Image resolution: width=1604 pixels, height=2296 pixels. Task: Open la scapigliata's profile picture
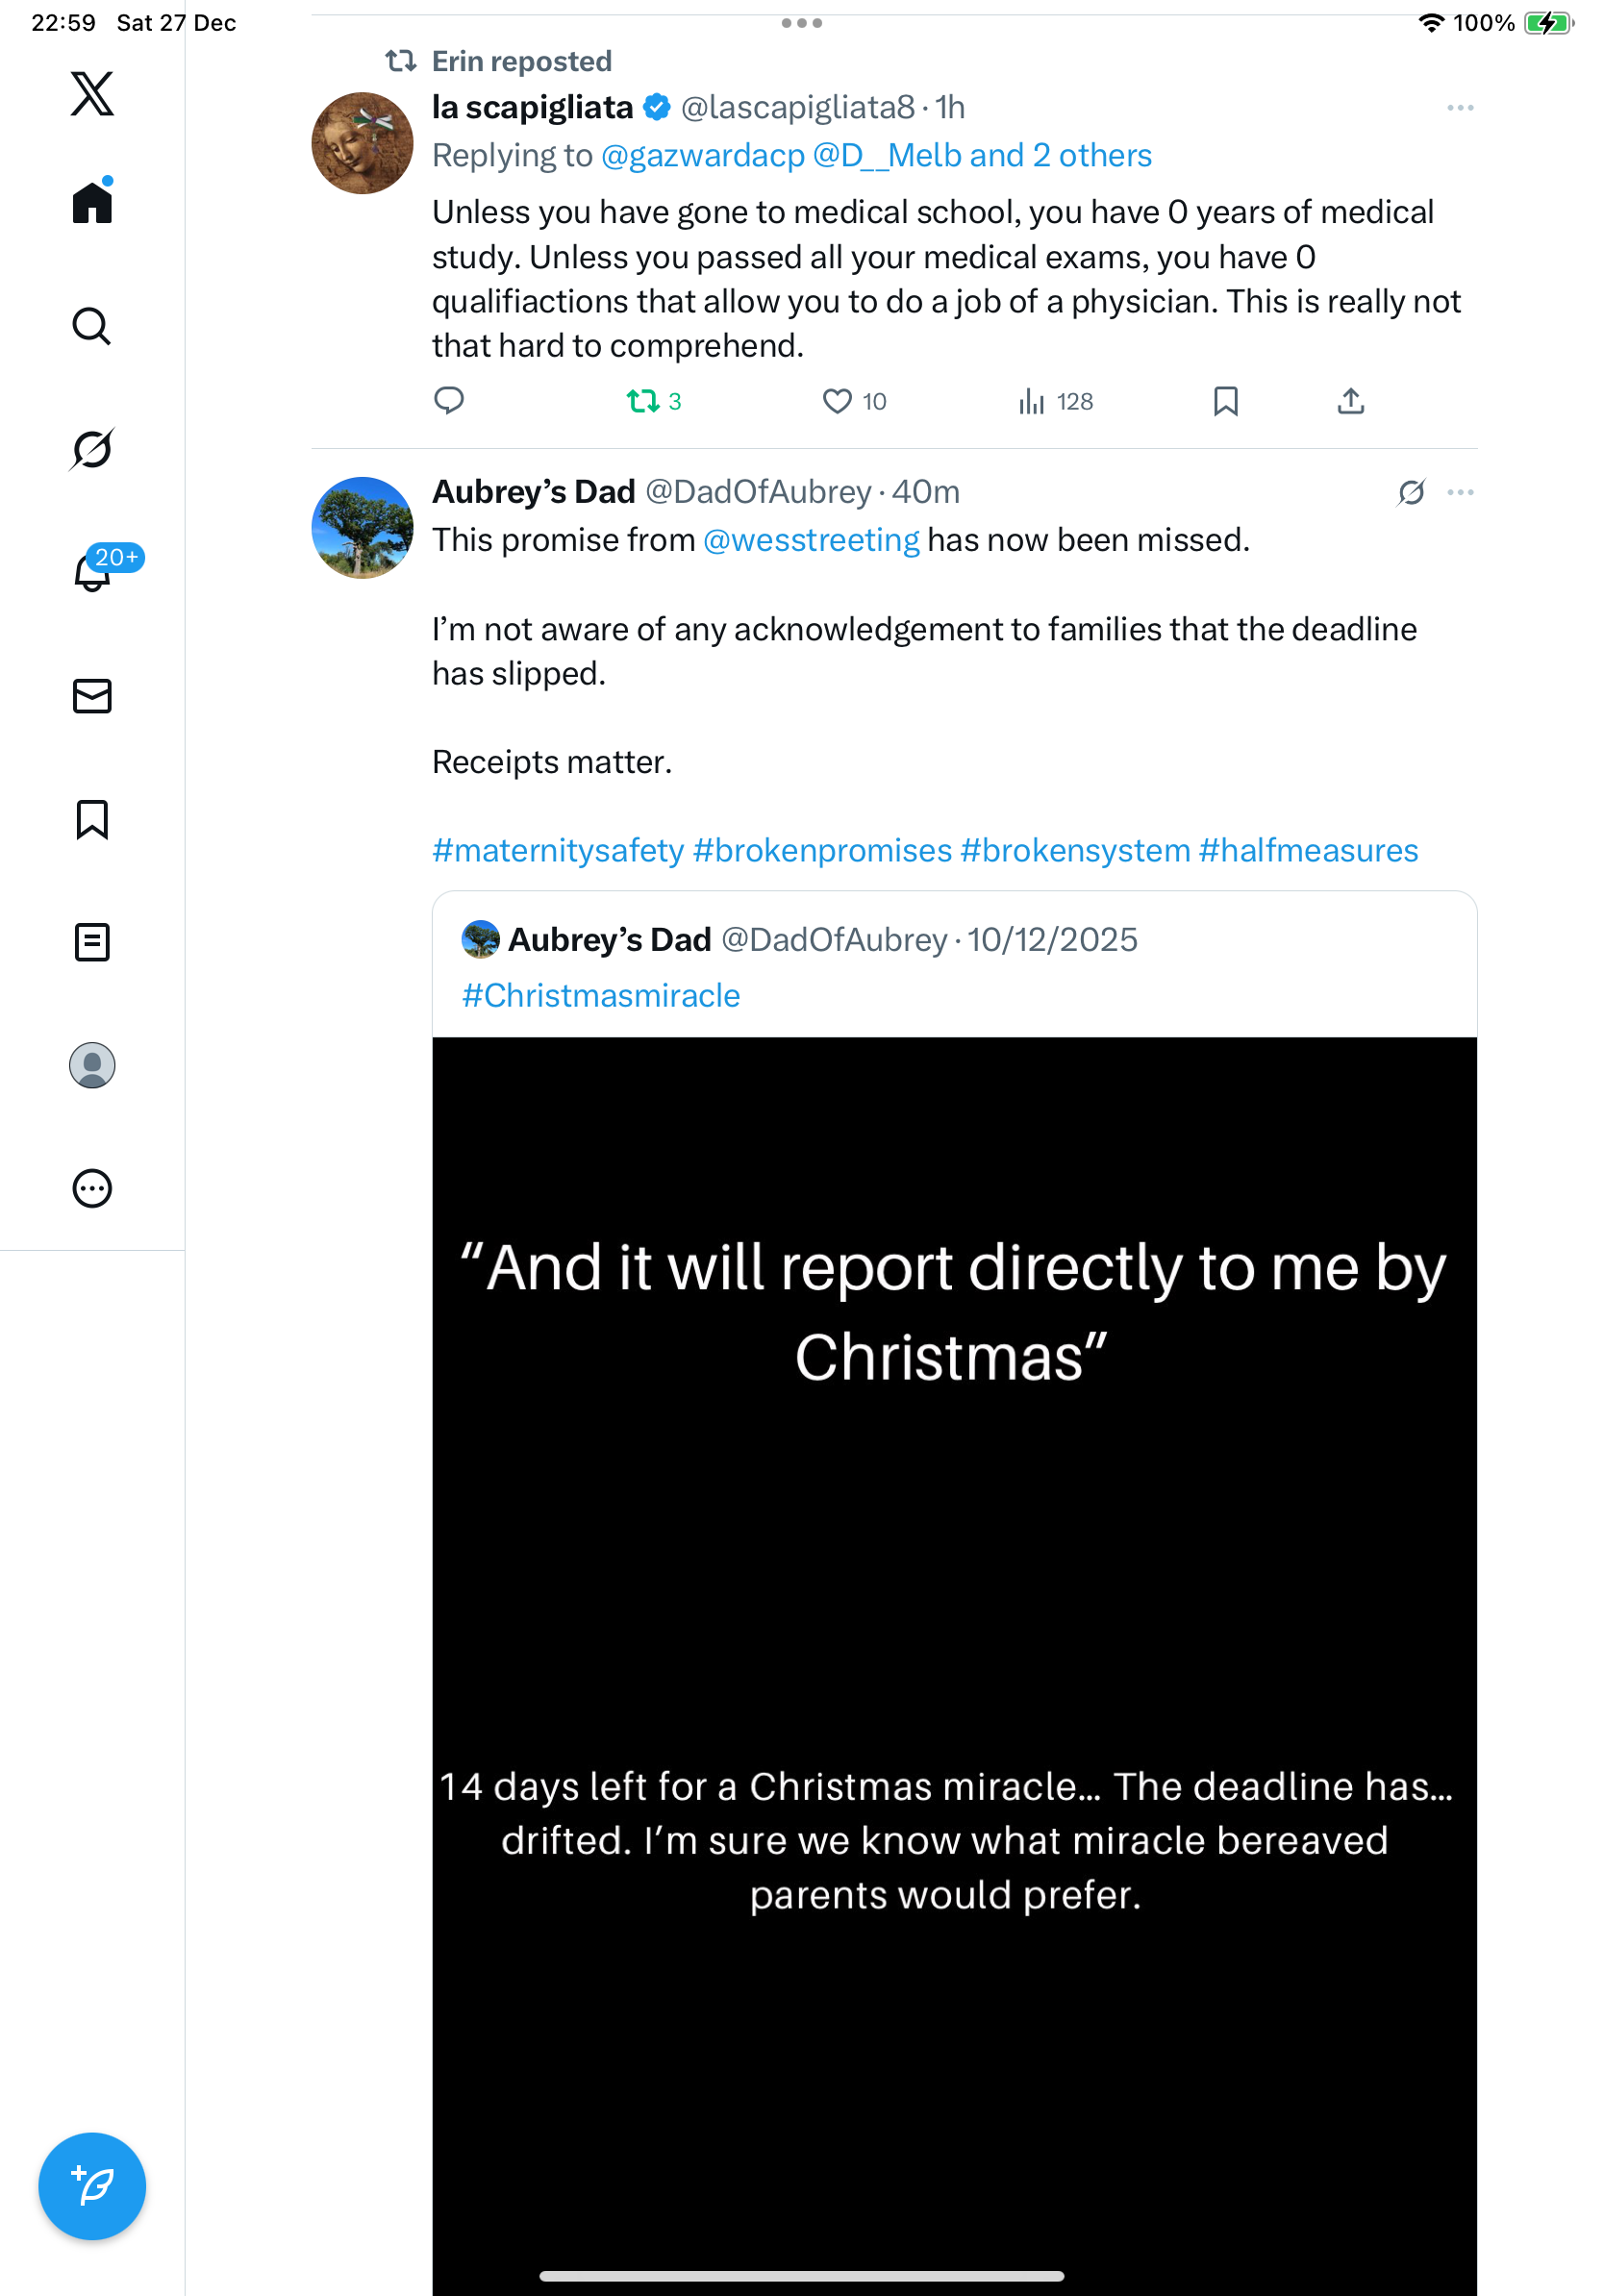pos(362,143)
